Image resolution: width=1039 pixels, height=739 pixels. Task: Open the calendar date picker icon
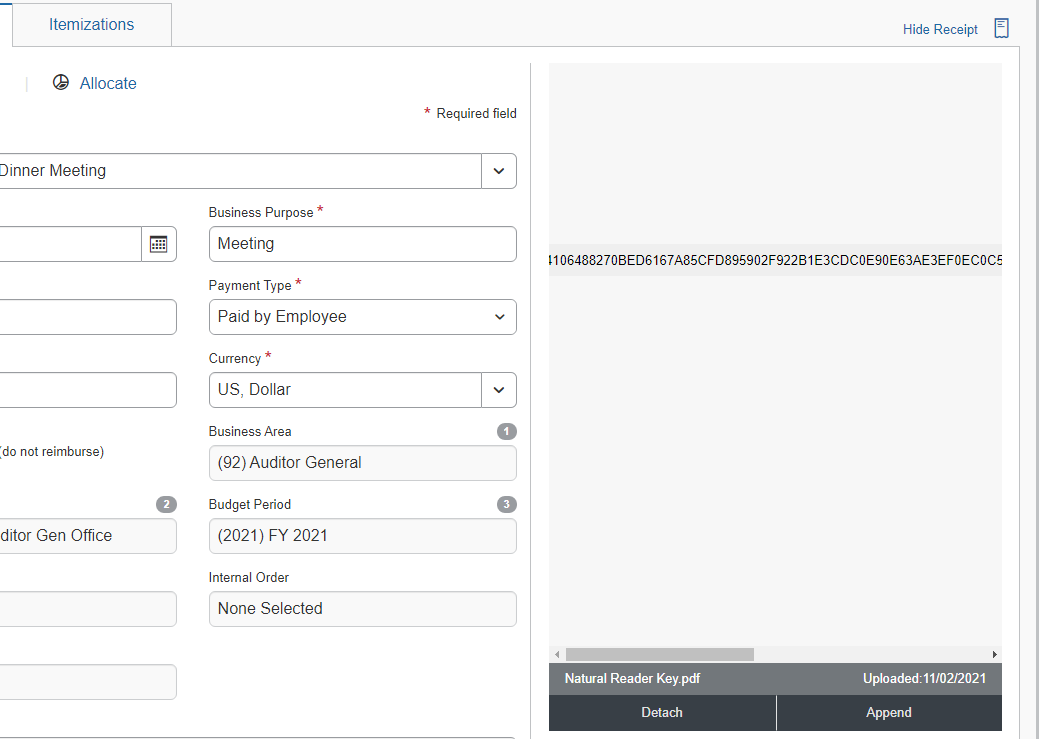158,244
